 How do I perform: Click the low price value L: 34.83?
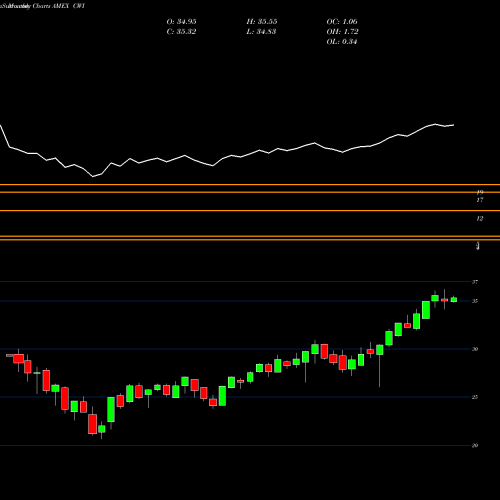(261, 32)
